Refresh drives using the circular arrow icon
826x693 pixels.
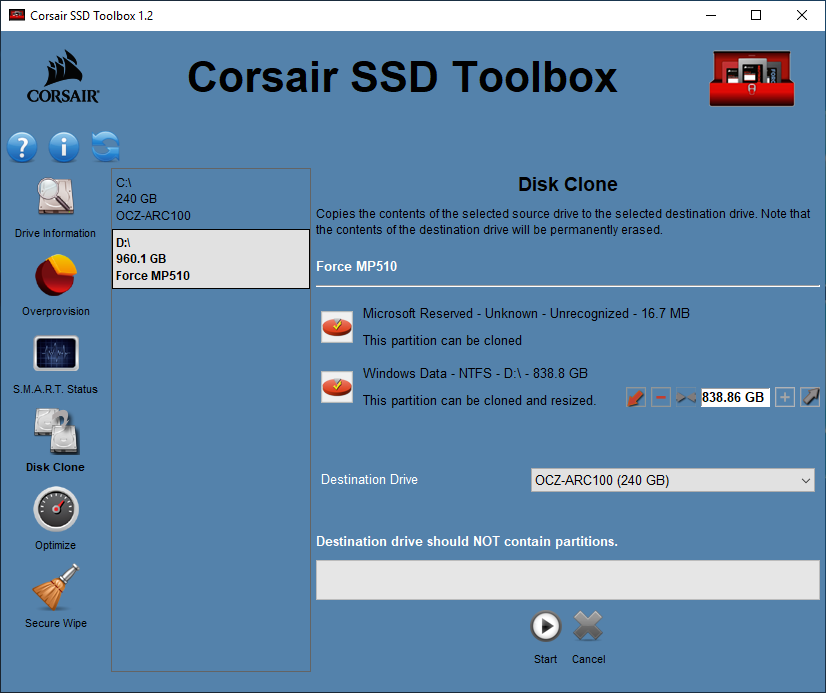click(x=104, y=147)
